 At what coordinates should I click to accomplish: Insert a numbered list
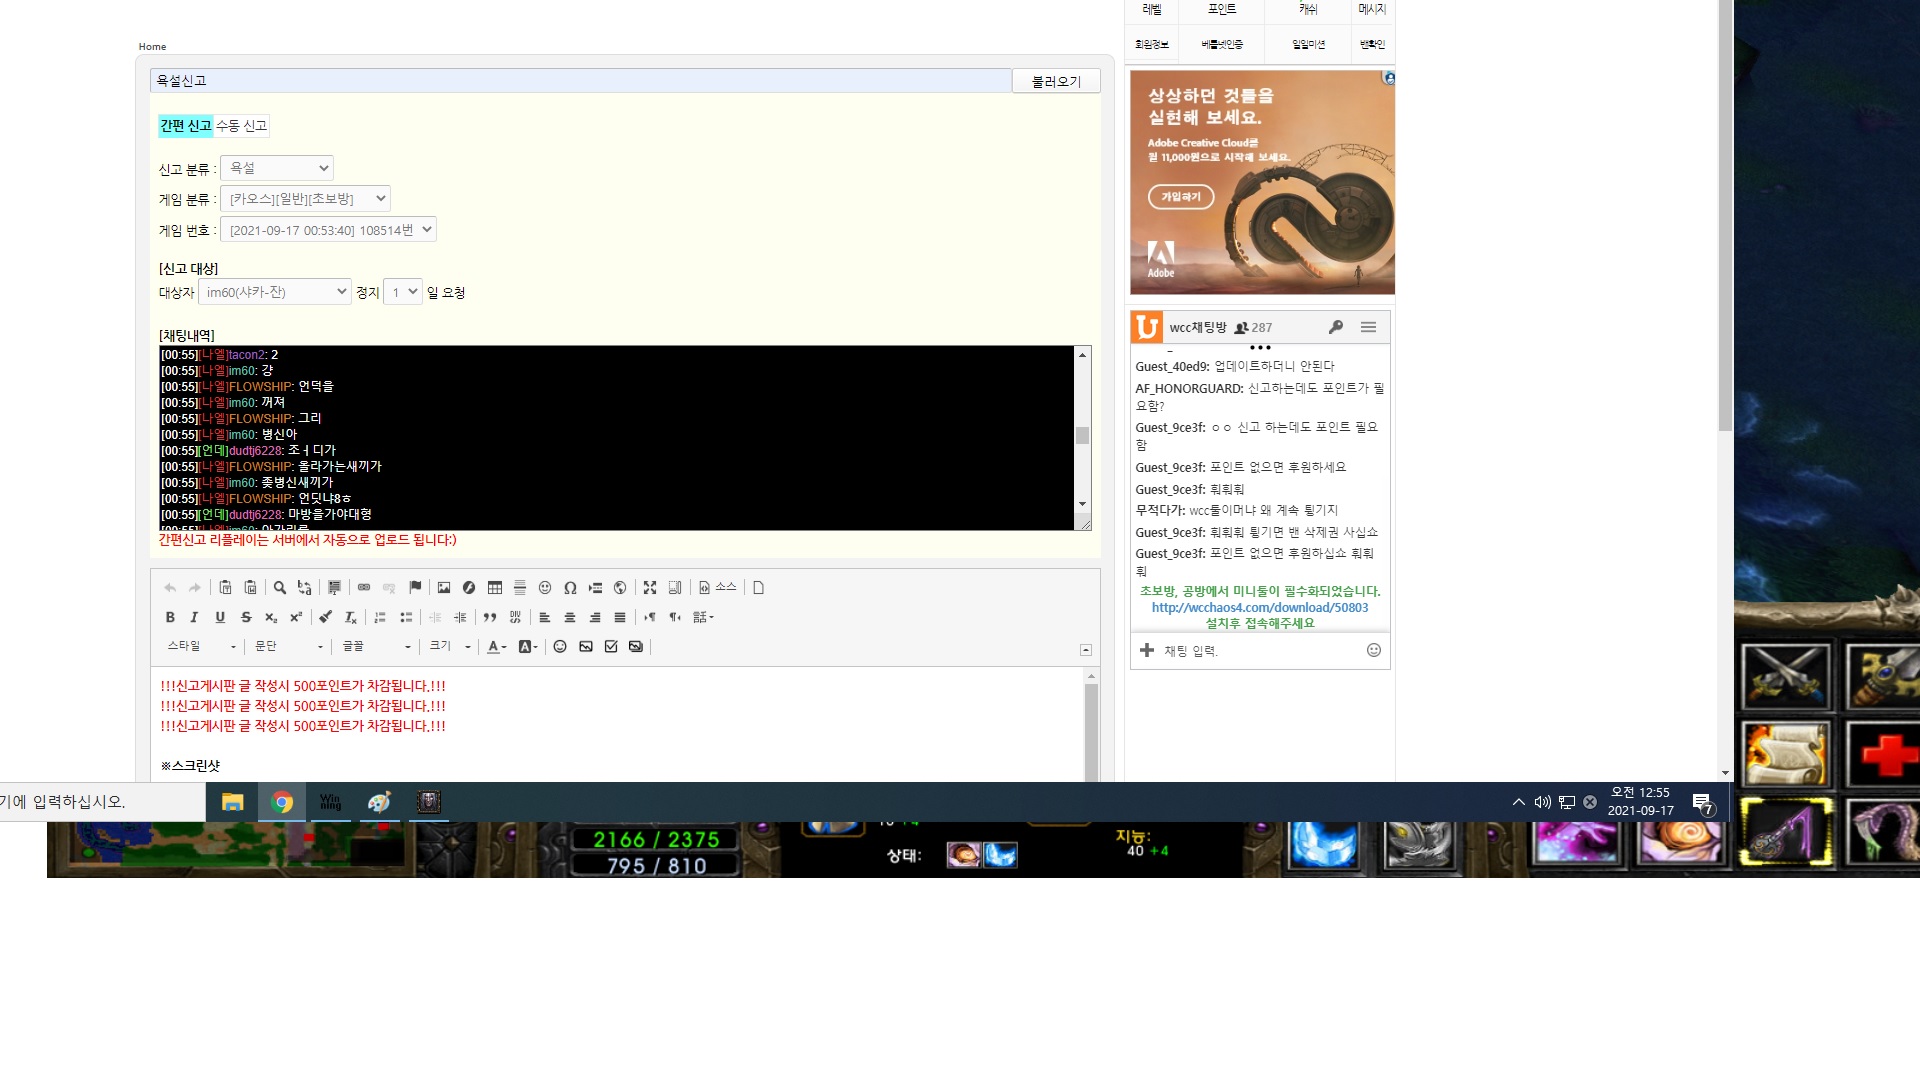[380, 618]
